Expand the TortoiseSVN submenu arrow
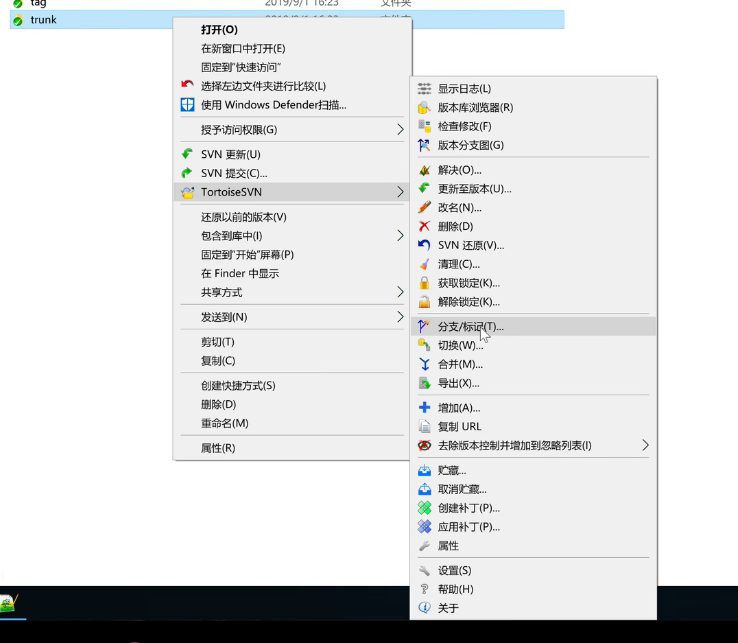Image resolution: width=738 pixels, height=643 pixels. coord(400,192)
